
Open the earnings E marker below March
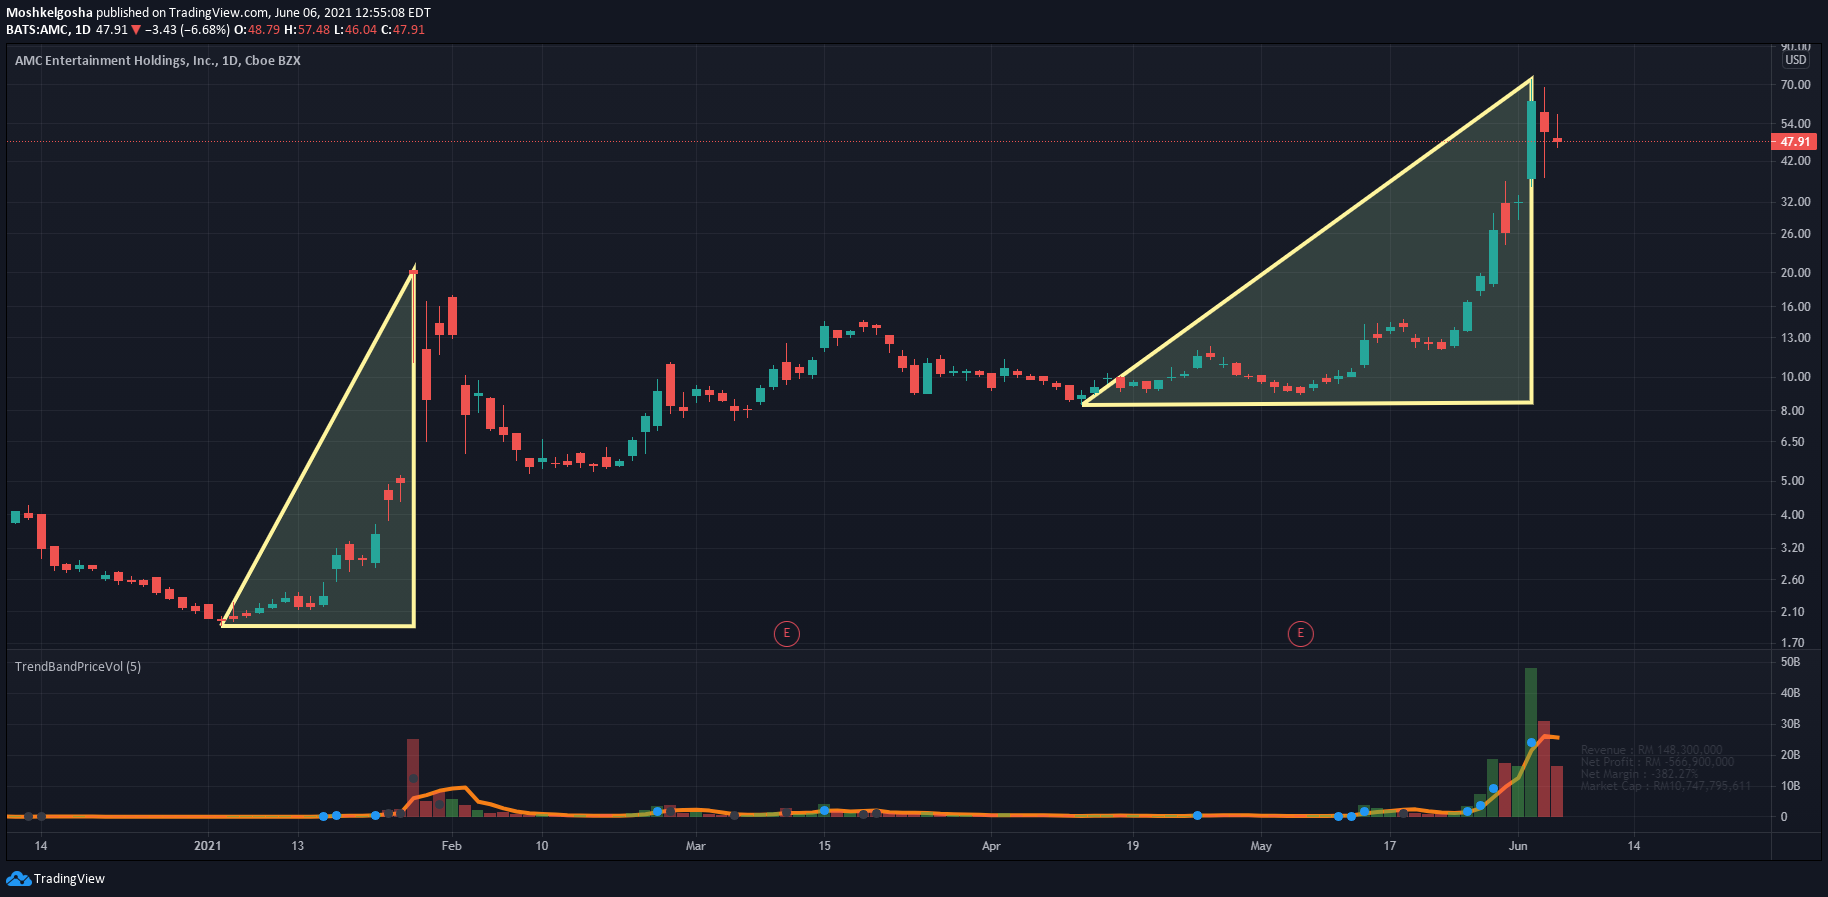click(x=787, y=633)
